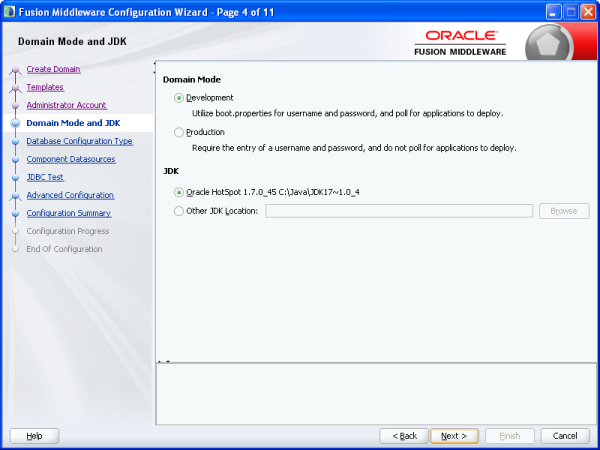Screen dimensions: 600x450
Task: Select the Development domain mode
Action: (x=179, y=98)
